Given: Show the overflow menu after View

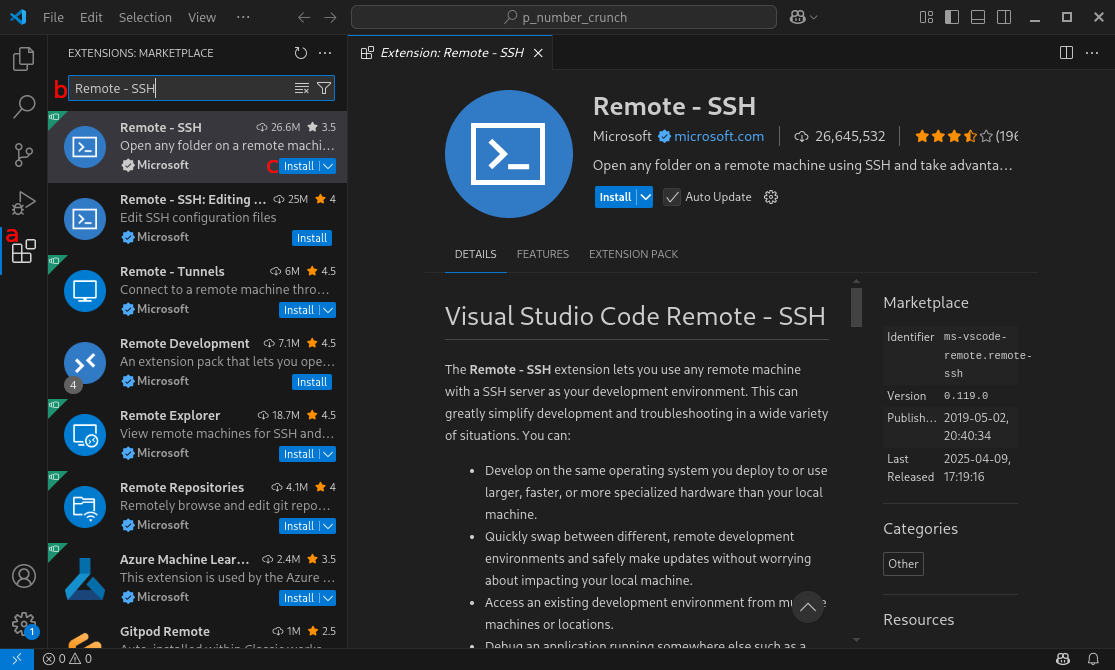Looking at the screenshot, I should [243, 17].
